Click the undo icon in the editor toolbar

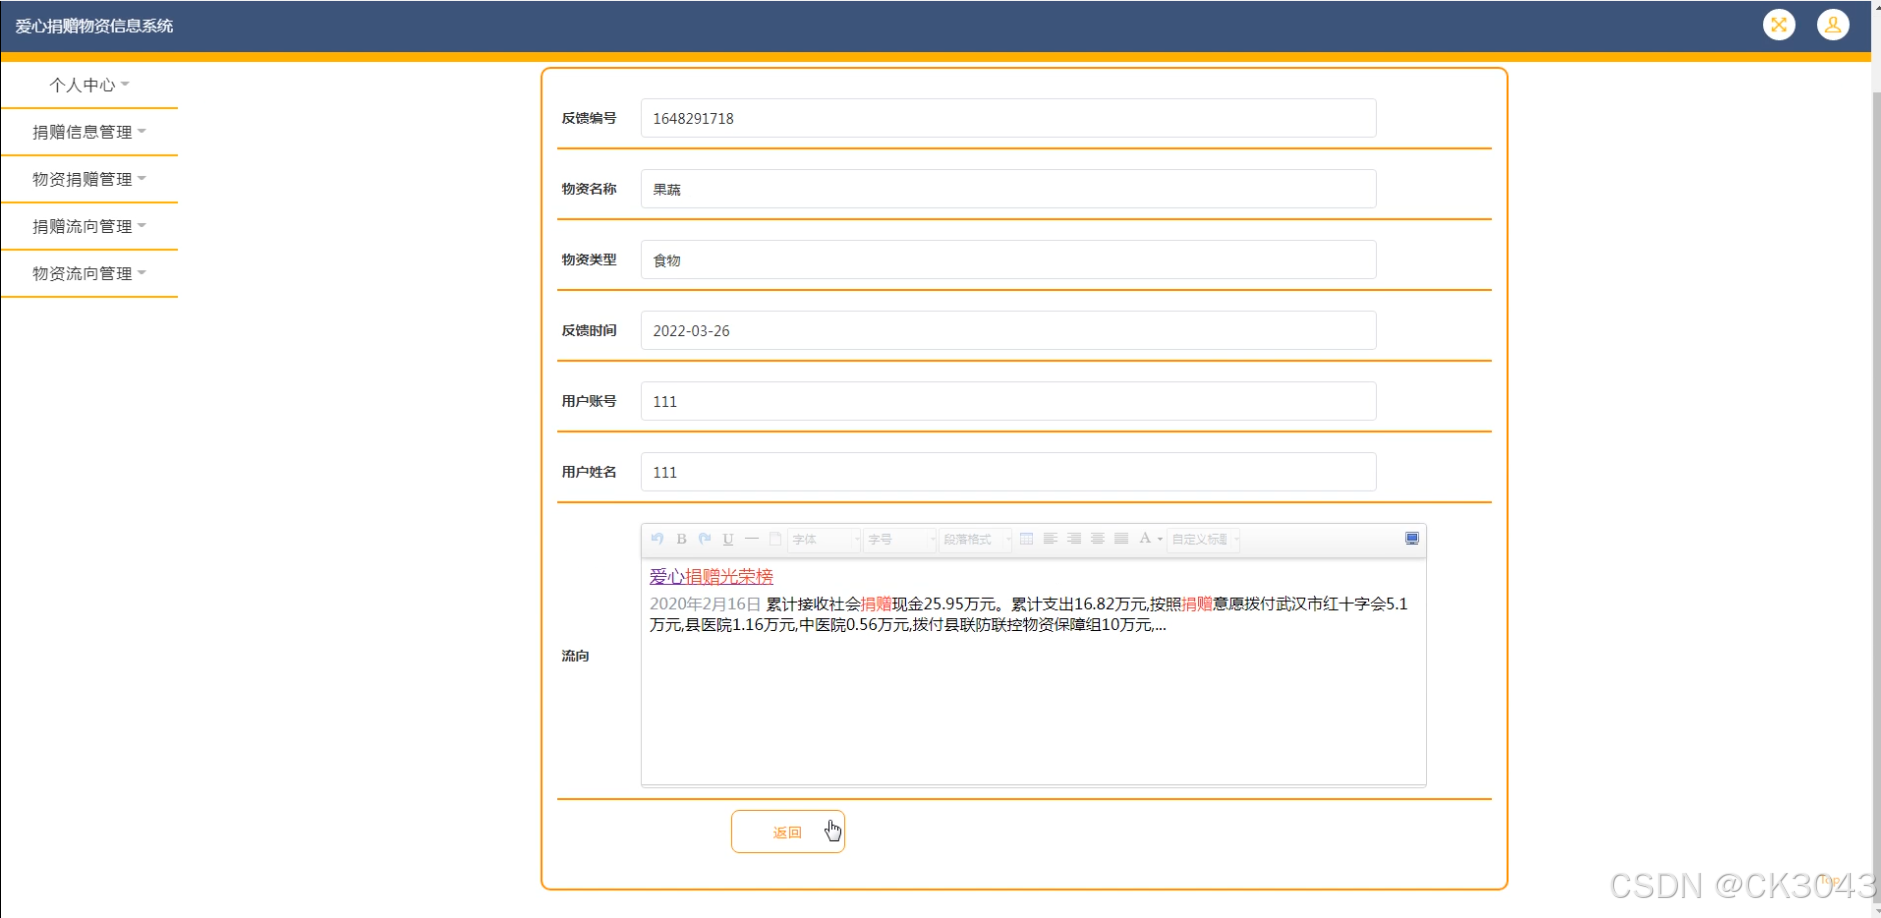coord(657,539)
